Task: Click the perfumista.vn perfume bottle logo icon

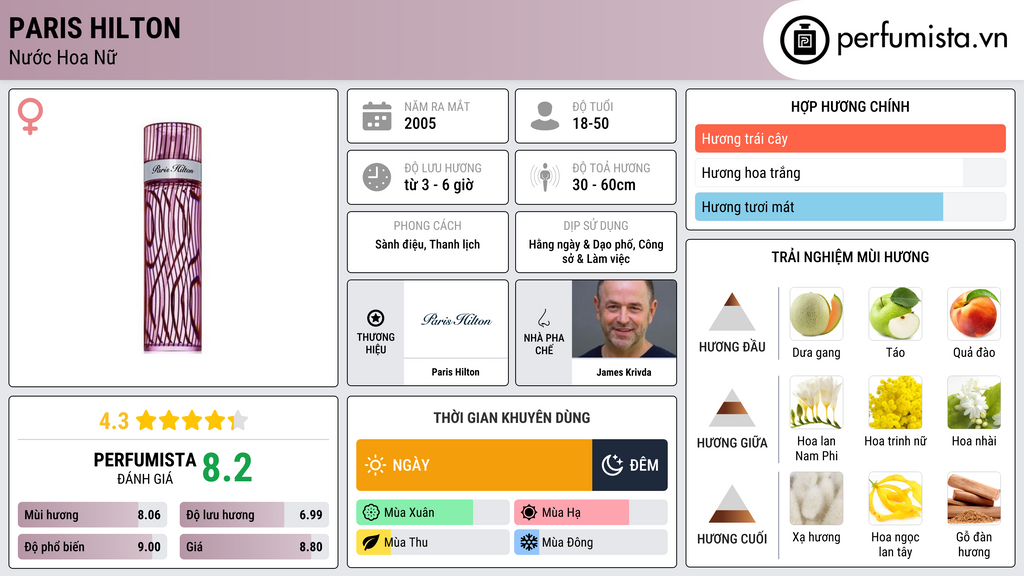Action: [x=804, y=40]
